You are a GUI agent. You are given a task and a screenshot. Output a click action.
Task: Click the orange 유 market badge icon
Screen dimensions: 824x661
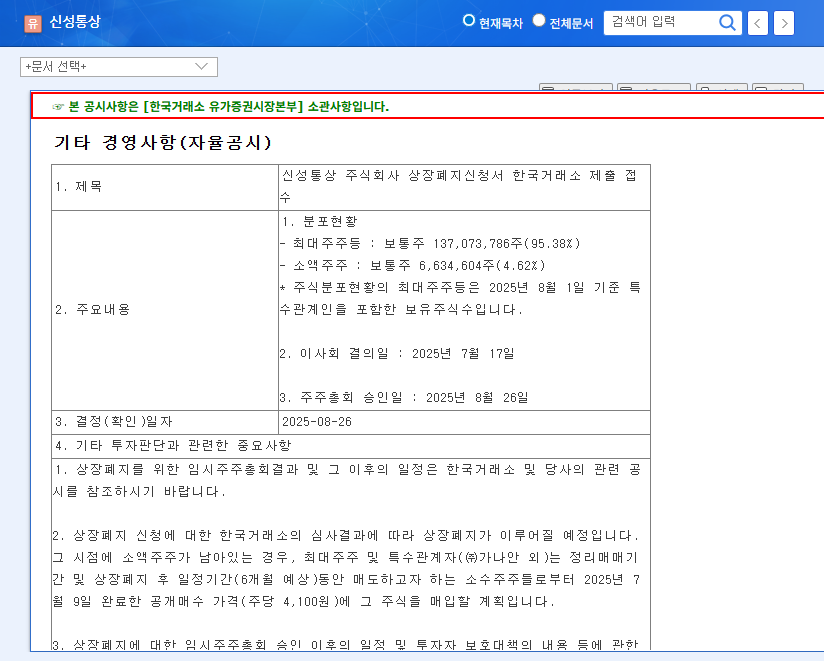[33, 23]
